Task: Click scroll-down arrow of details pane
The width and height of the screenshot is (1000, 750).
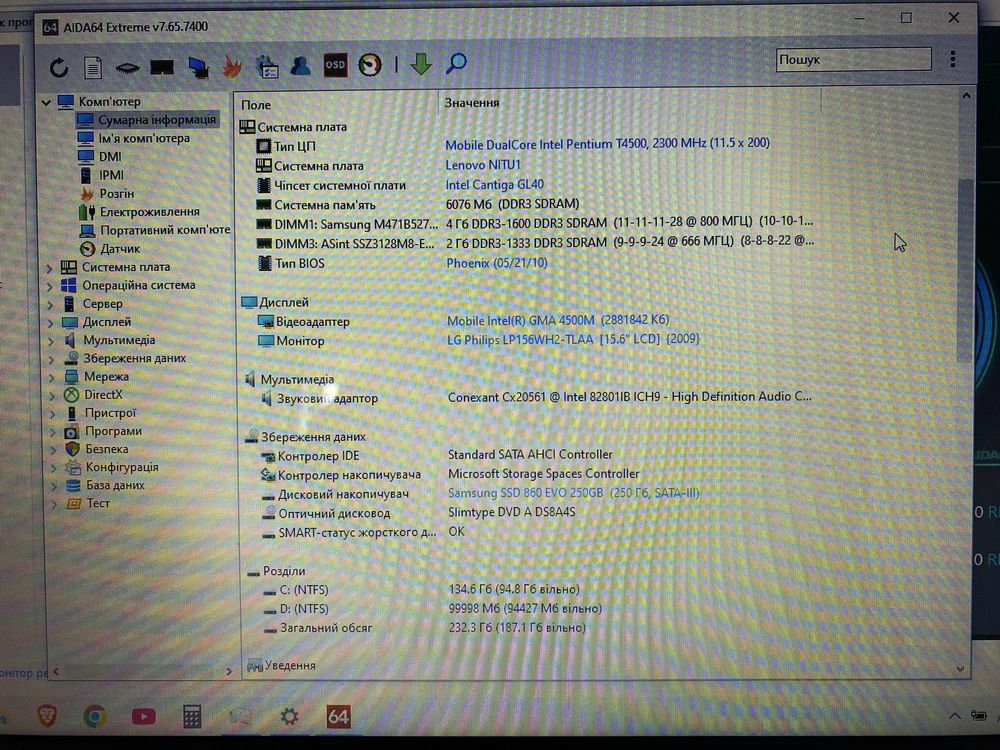Action: (960, 669)
